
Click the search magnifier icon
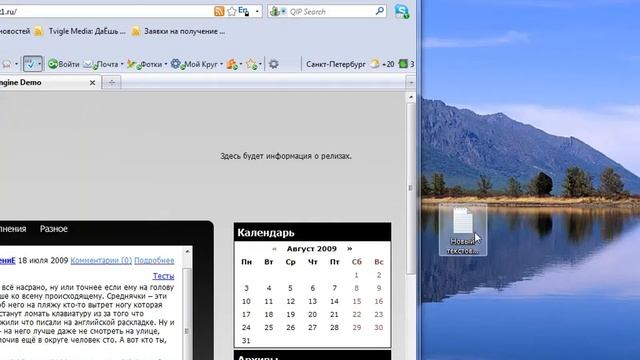click(x=380, y=11)
